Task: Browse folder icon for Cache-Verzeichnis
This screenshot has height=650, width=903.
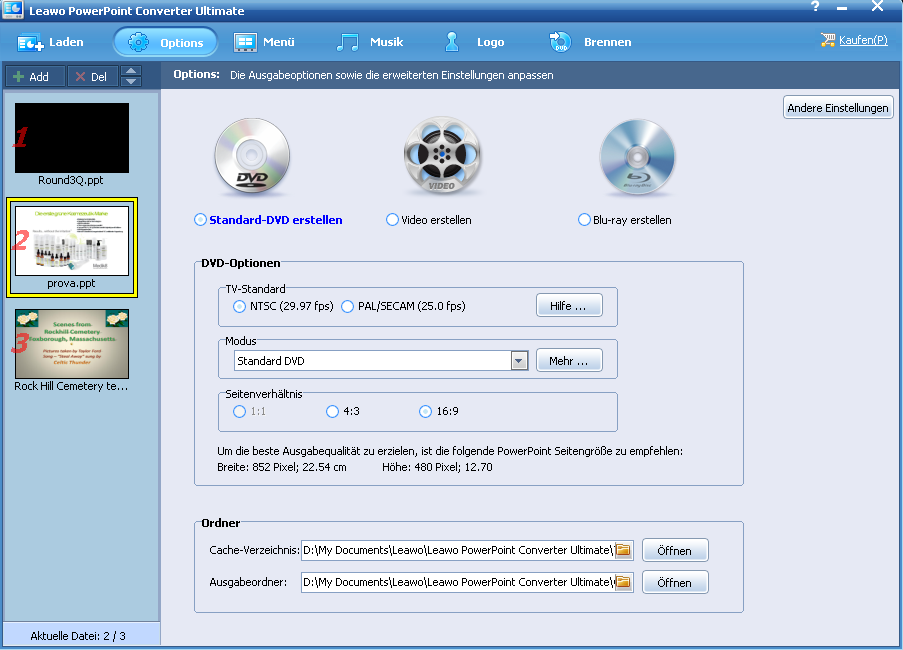Action: pos(623,550)
